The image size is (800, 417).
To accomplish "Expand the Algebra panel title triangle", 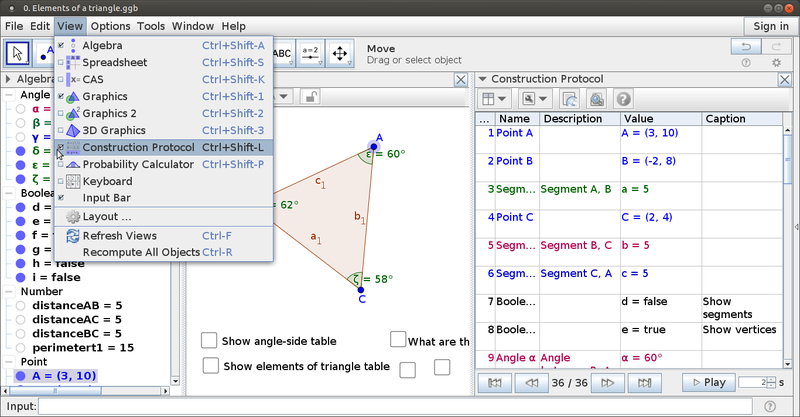I will click(8, 79).
